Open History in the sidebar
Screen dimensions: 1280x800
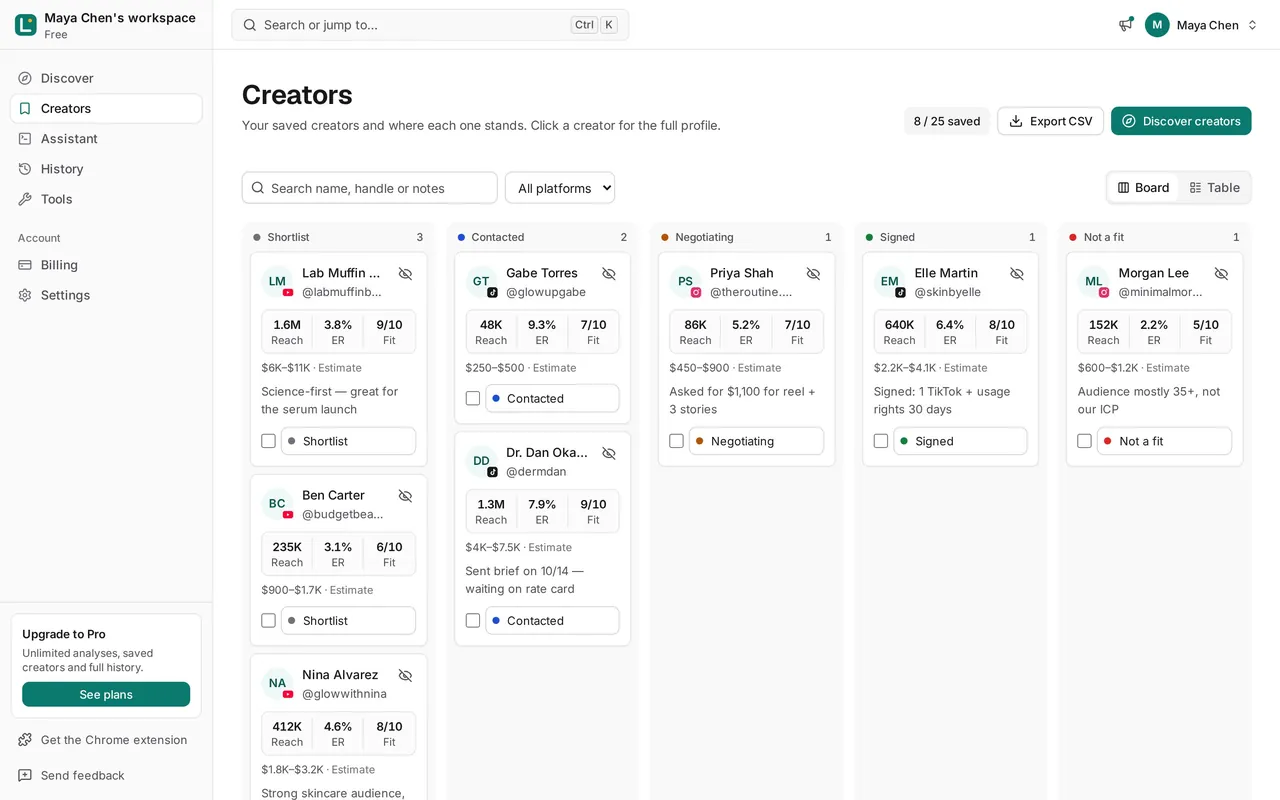pos(106,168)
